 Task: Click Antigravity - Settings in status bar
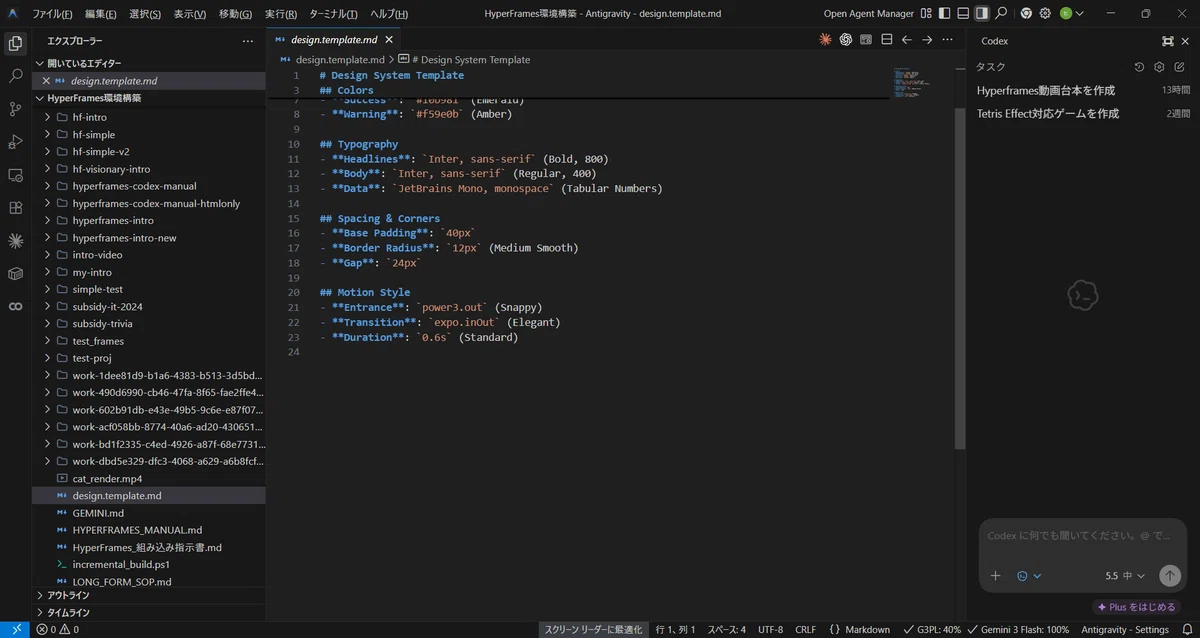[x=1125, y=630]
